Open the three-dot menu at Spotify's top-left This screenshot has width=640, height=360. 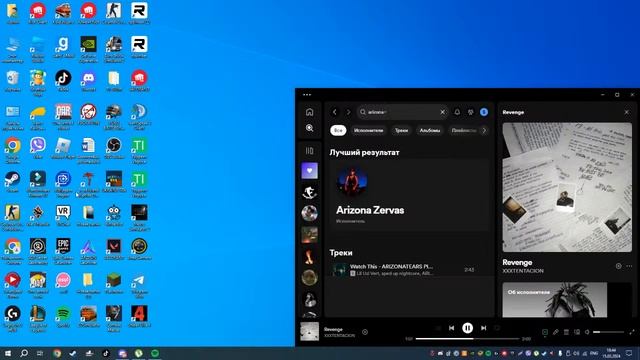(307, 95)
